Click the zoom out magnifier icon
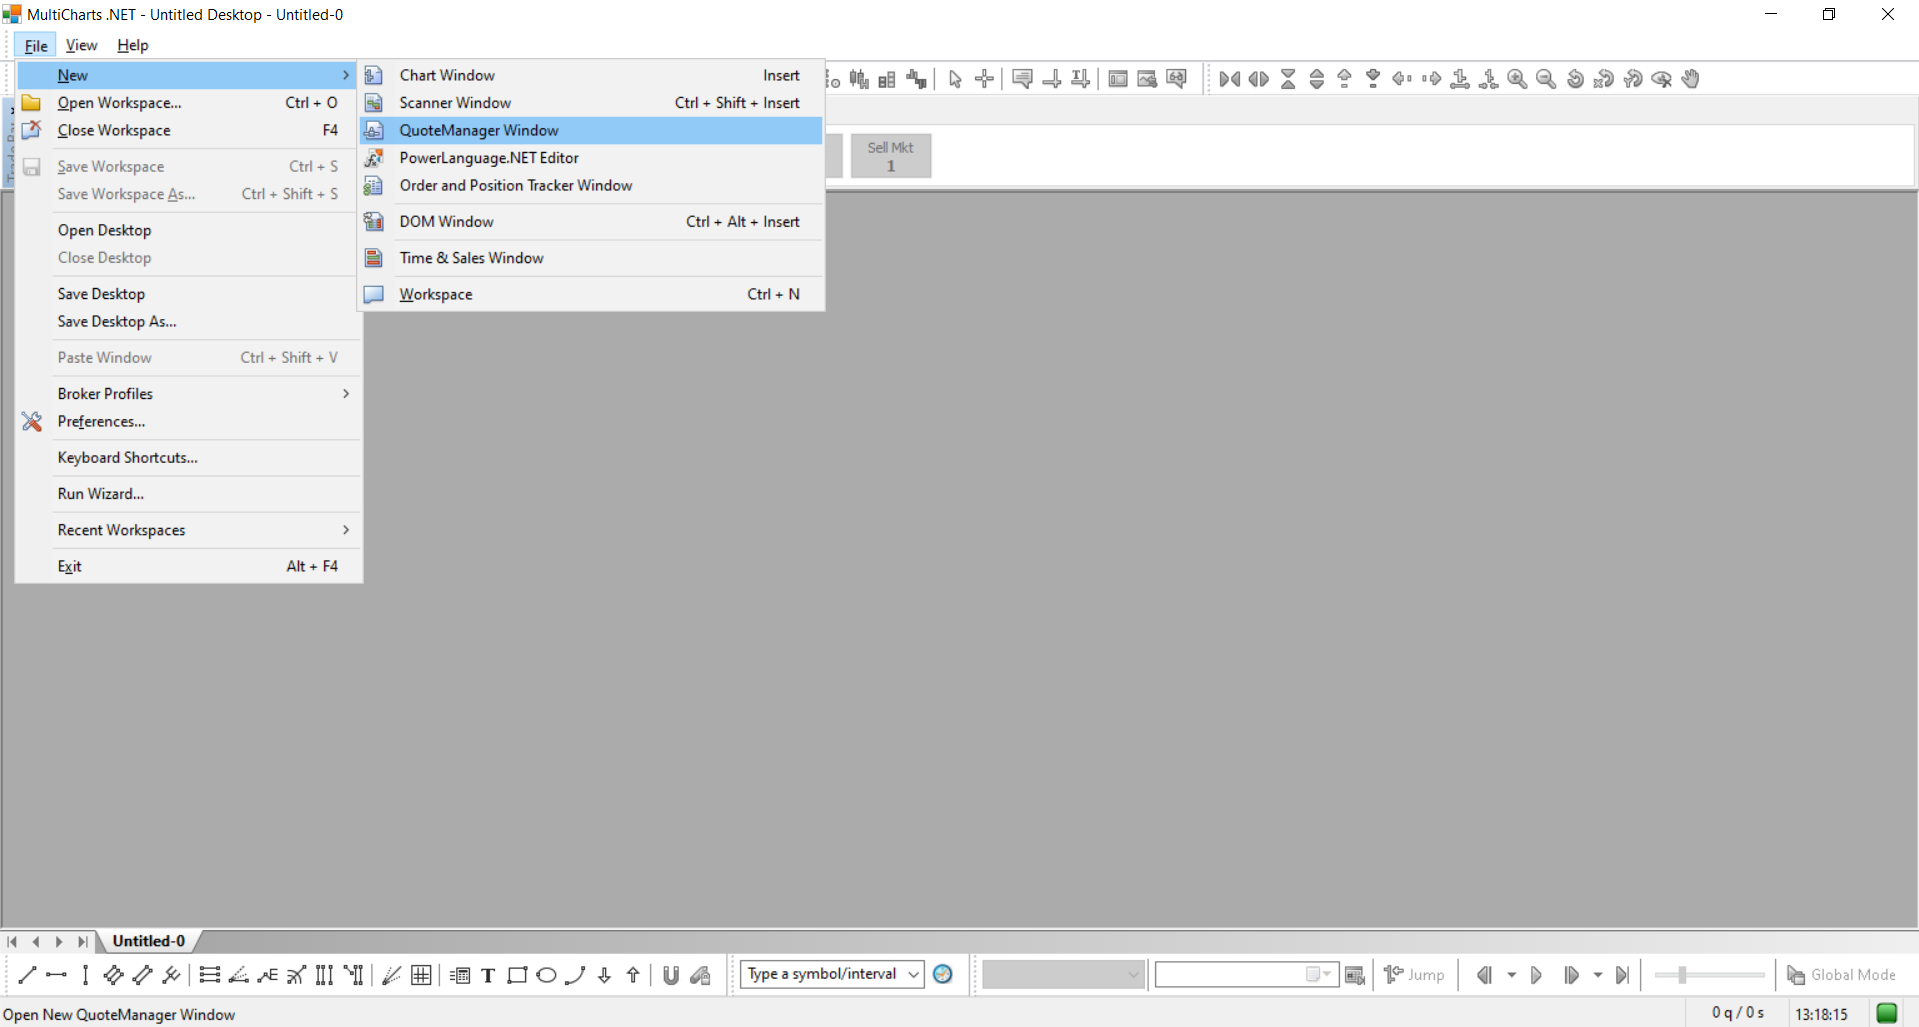 [1546, 79]
